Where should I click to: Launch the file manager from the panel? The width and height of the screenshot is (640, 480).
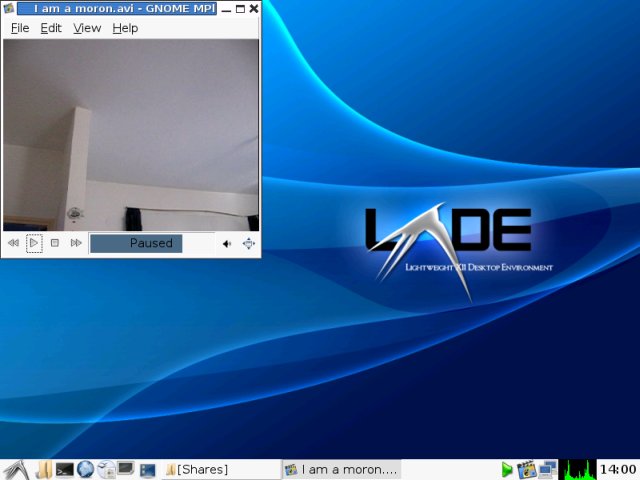coord(43,470)
